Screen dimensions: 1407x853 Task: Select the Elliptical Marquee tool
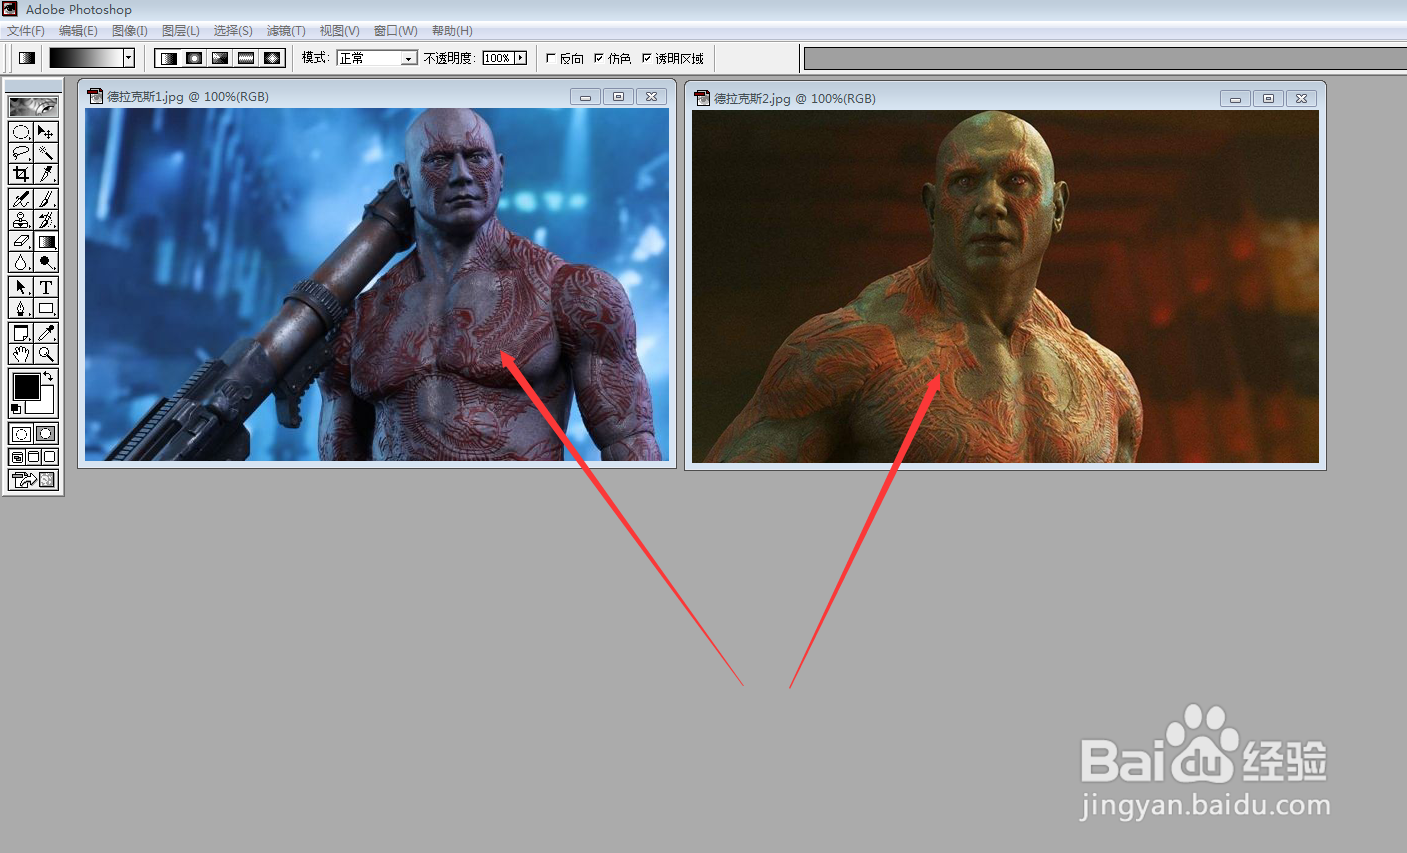coord(21,132)
